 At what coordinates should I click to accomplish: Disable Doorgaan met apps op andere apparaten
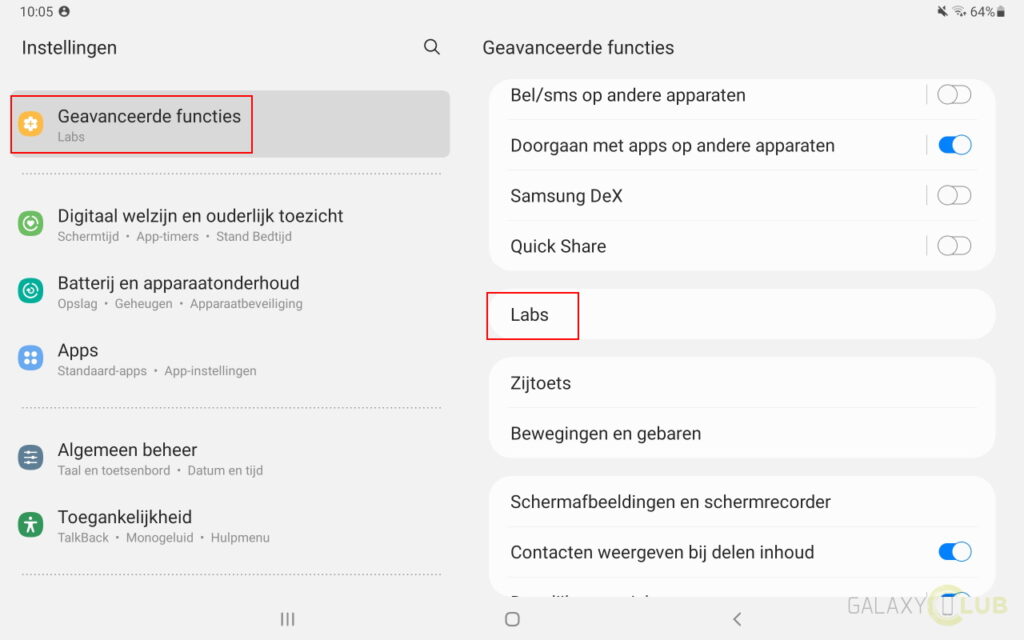(954, 145)
